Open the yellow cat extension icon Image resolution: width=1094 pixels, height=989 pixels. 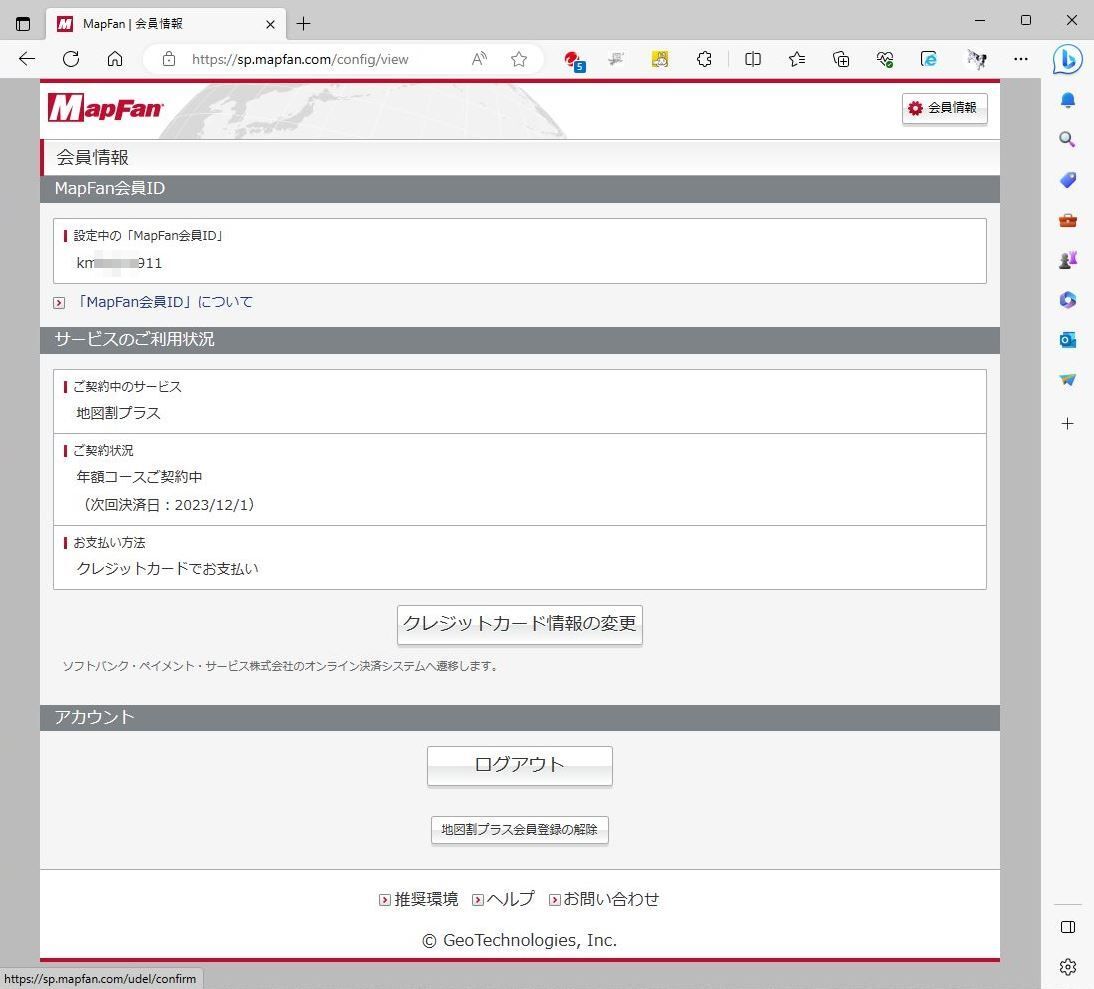click(660, 59)
